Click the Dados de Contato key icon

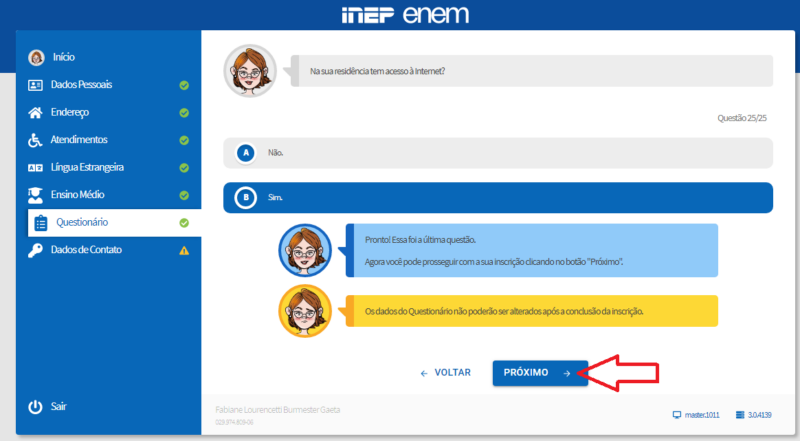[36, 250]
